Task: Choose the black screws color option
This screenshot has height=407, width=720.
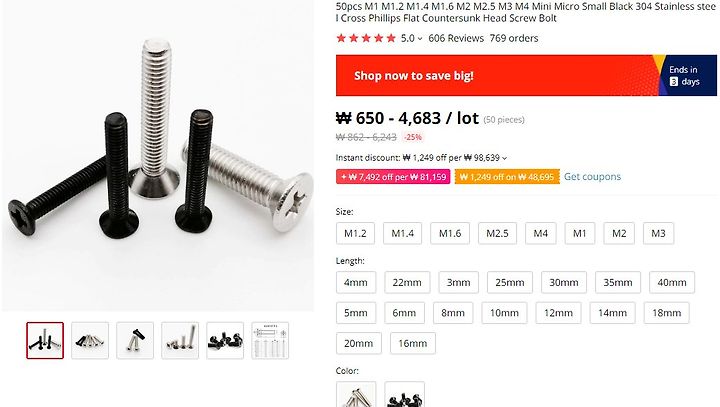Action: (x=405, y=395)
